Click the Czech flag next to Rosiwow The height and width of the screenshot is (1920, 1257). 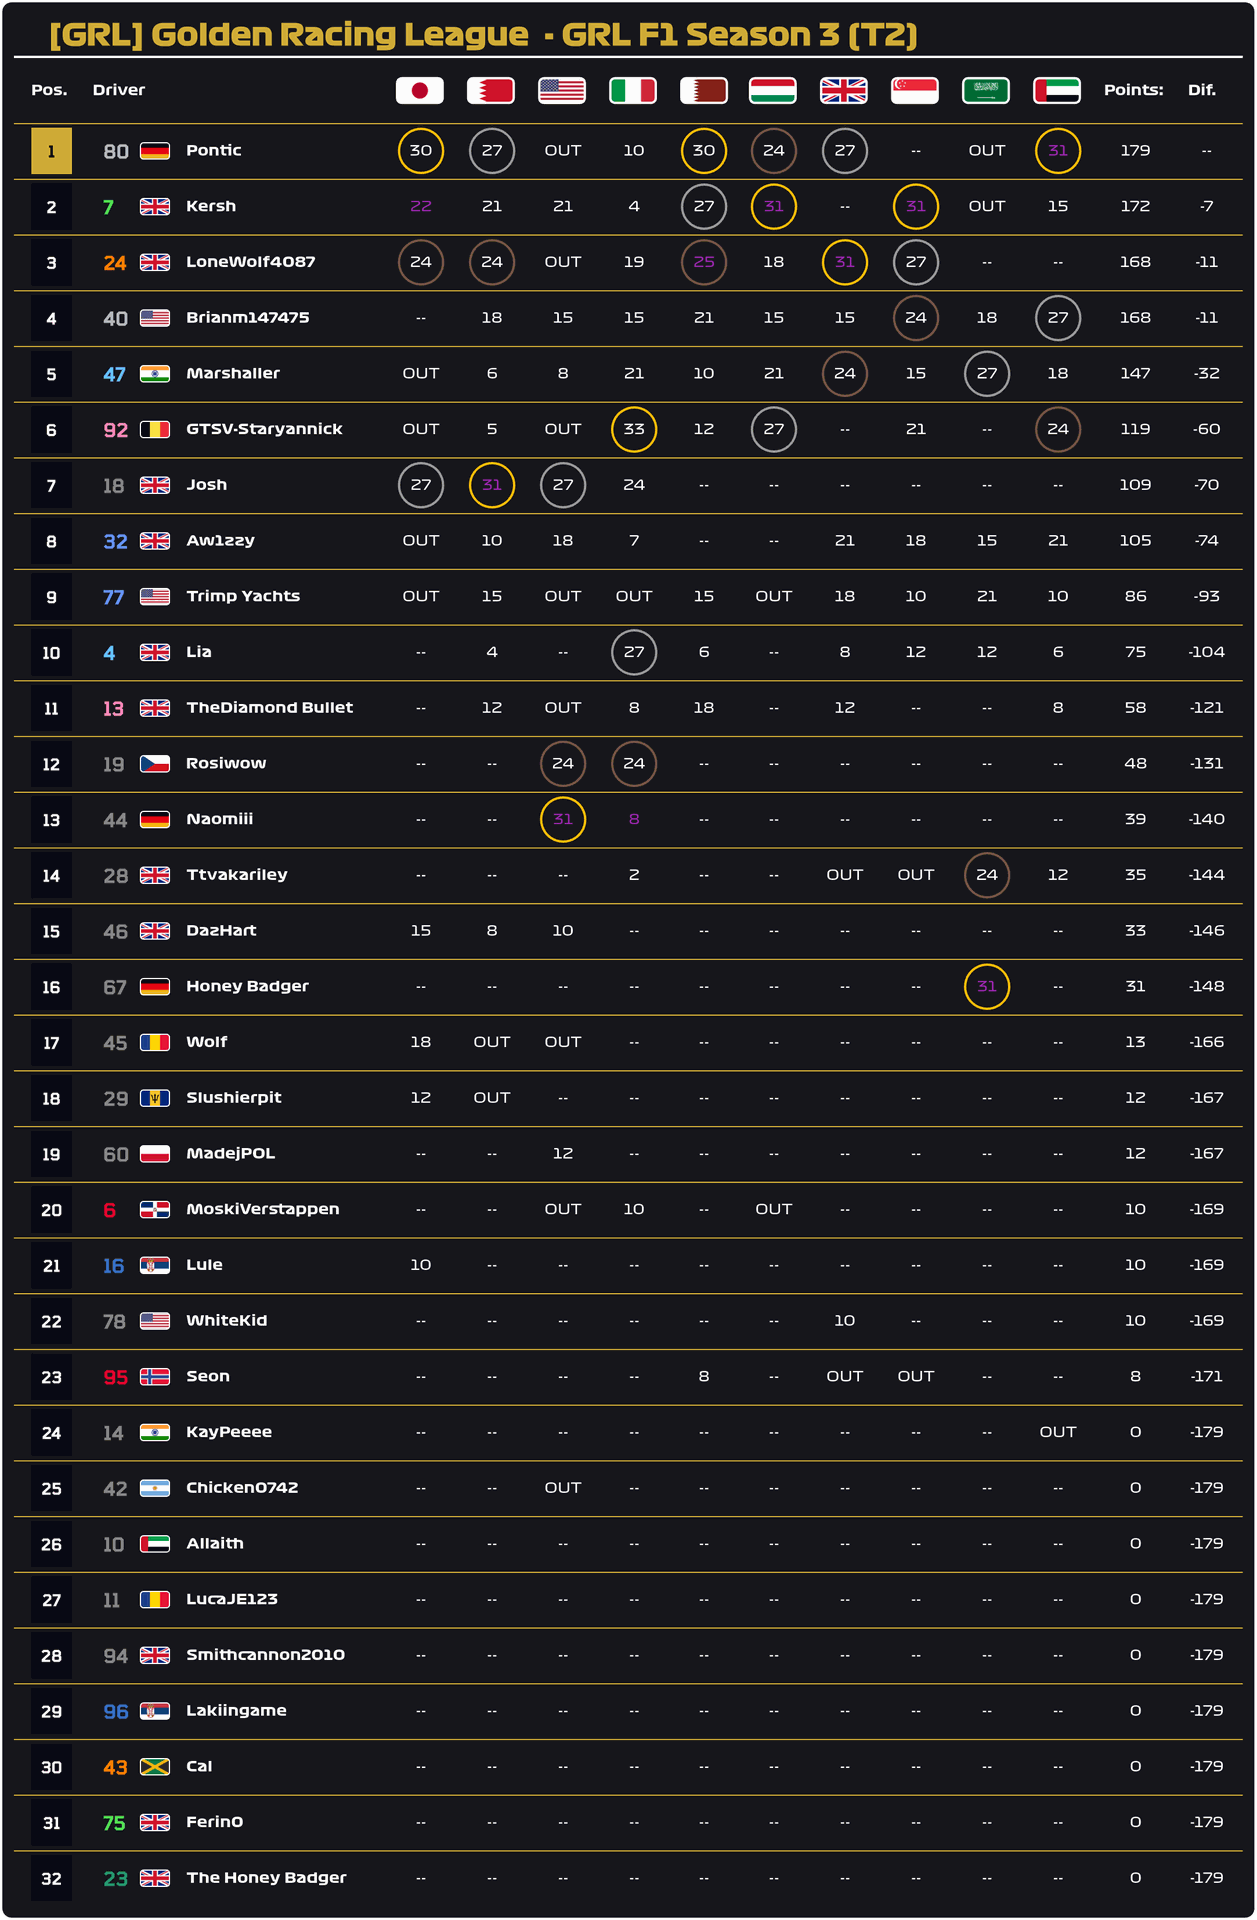(155, 764)
